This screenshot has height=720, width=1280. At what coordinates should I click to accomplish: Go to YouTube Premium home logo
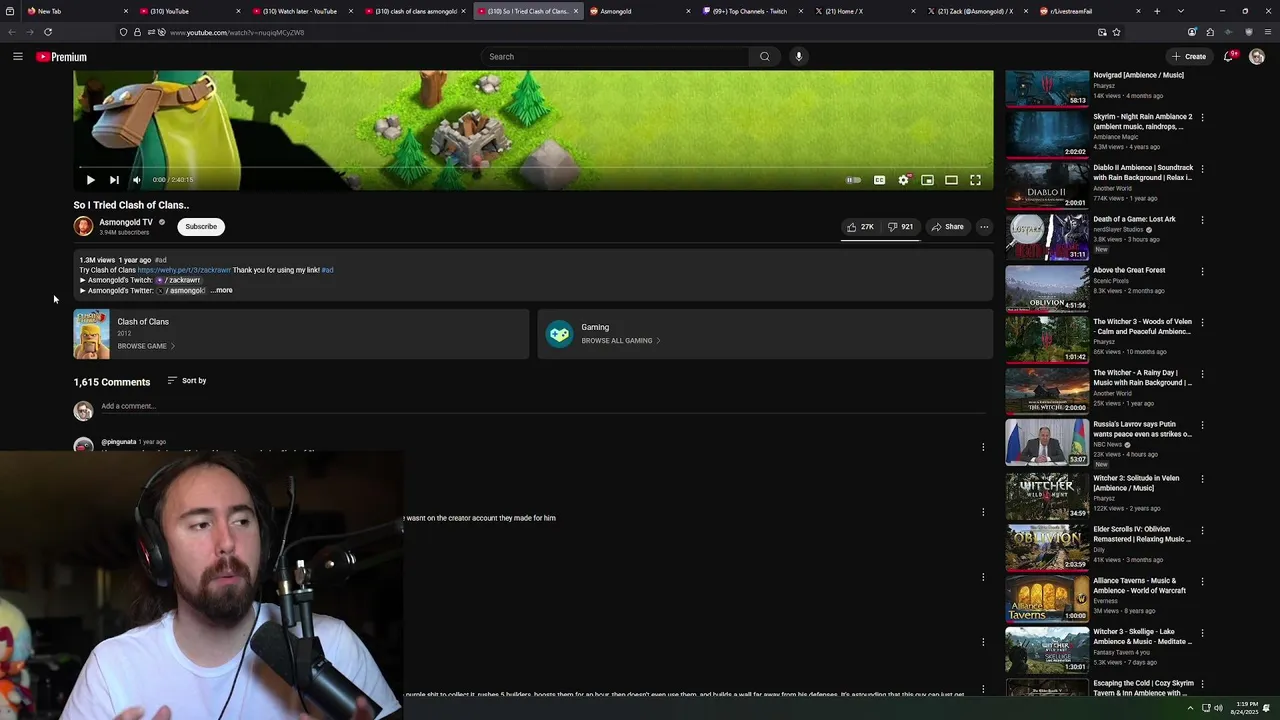(x=61, y=57)
